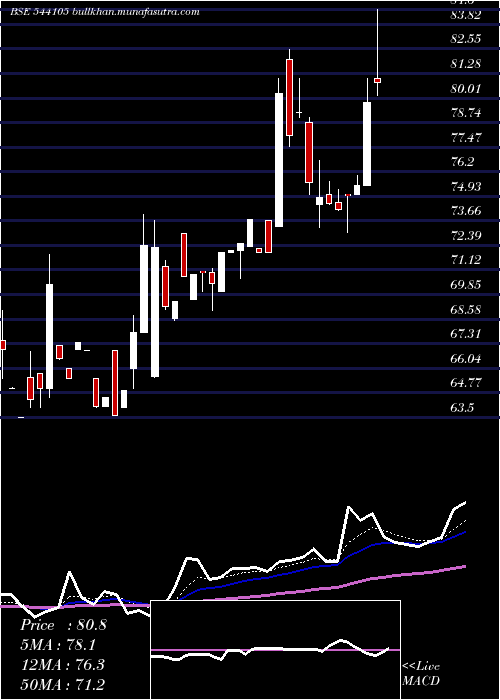Click the <<Live MACD label
This screenshot has width=500, height=700.
pyautogui.click(x=421, y=673)
